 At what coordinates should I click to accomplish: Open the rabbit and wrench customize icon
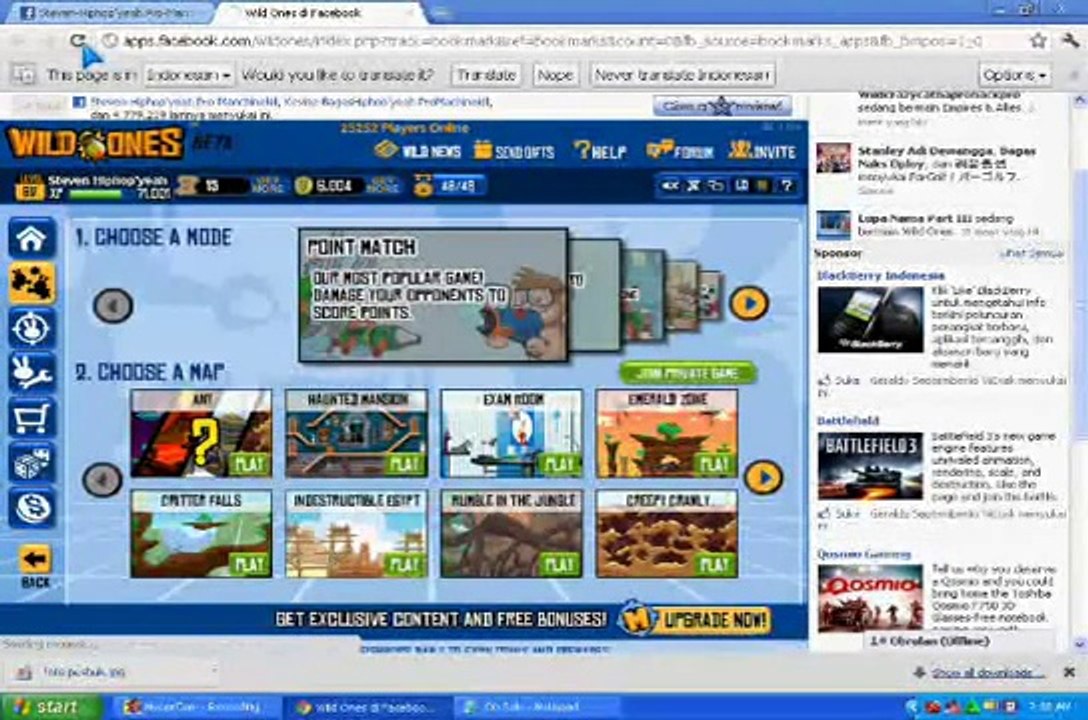(32, 373)
